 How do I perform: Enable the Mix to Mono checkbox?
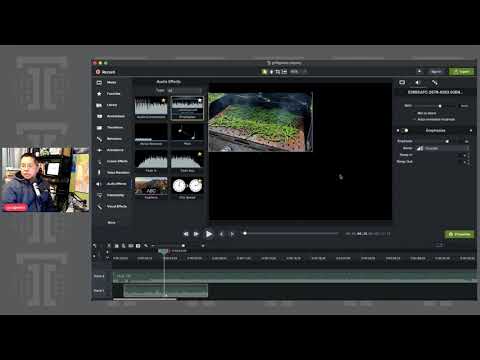[414, 113]
